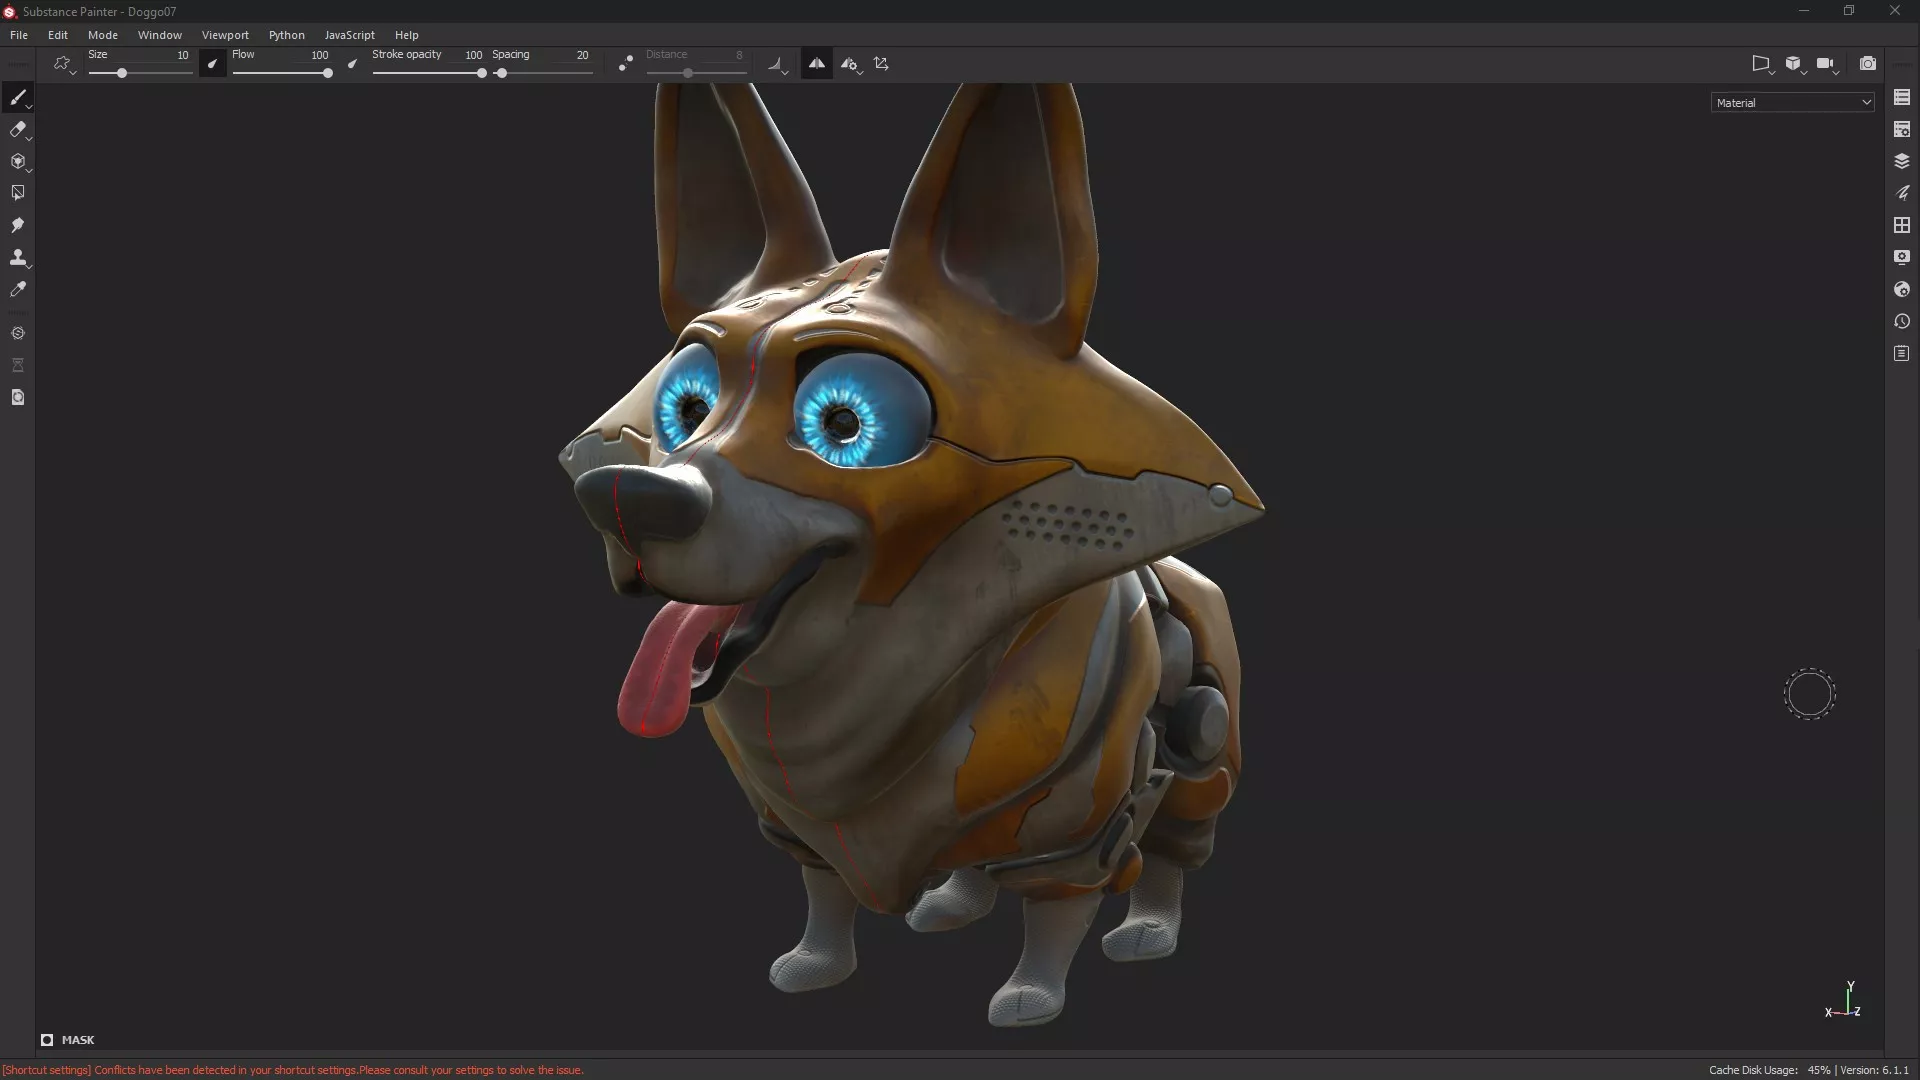Toggle size pen pressure button
Image resolution: width=1920 pixels, height=1080 pixels.
(x=212, y=63)
